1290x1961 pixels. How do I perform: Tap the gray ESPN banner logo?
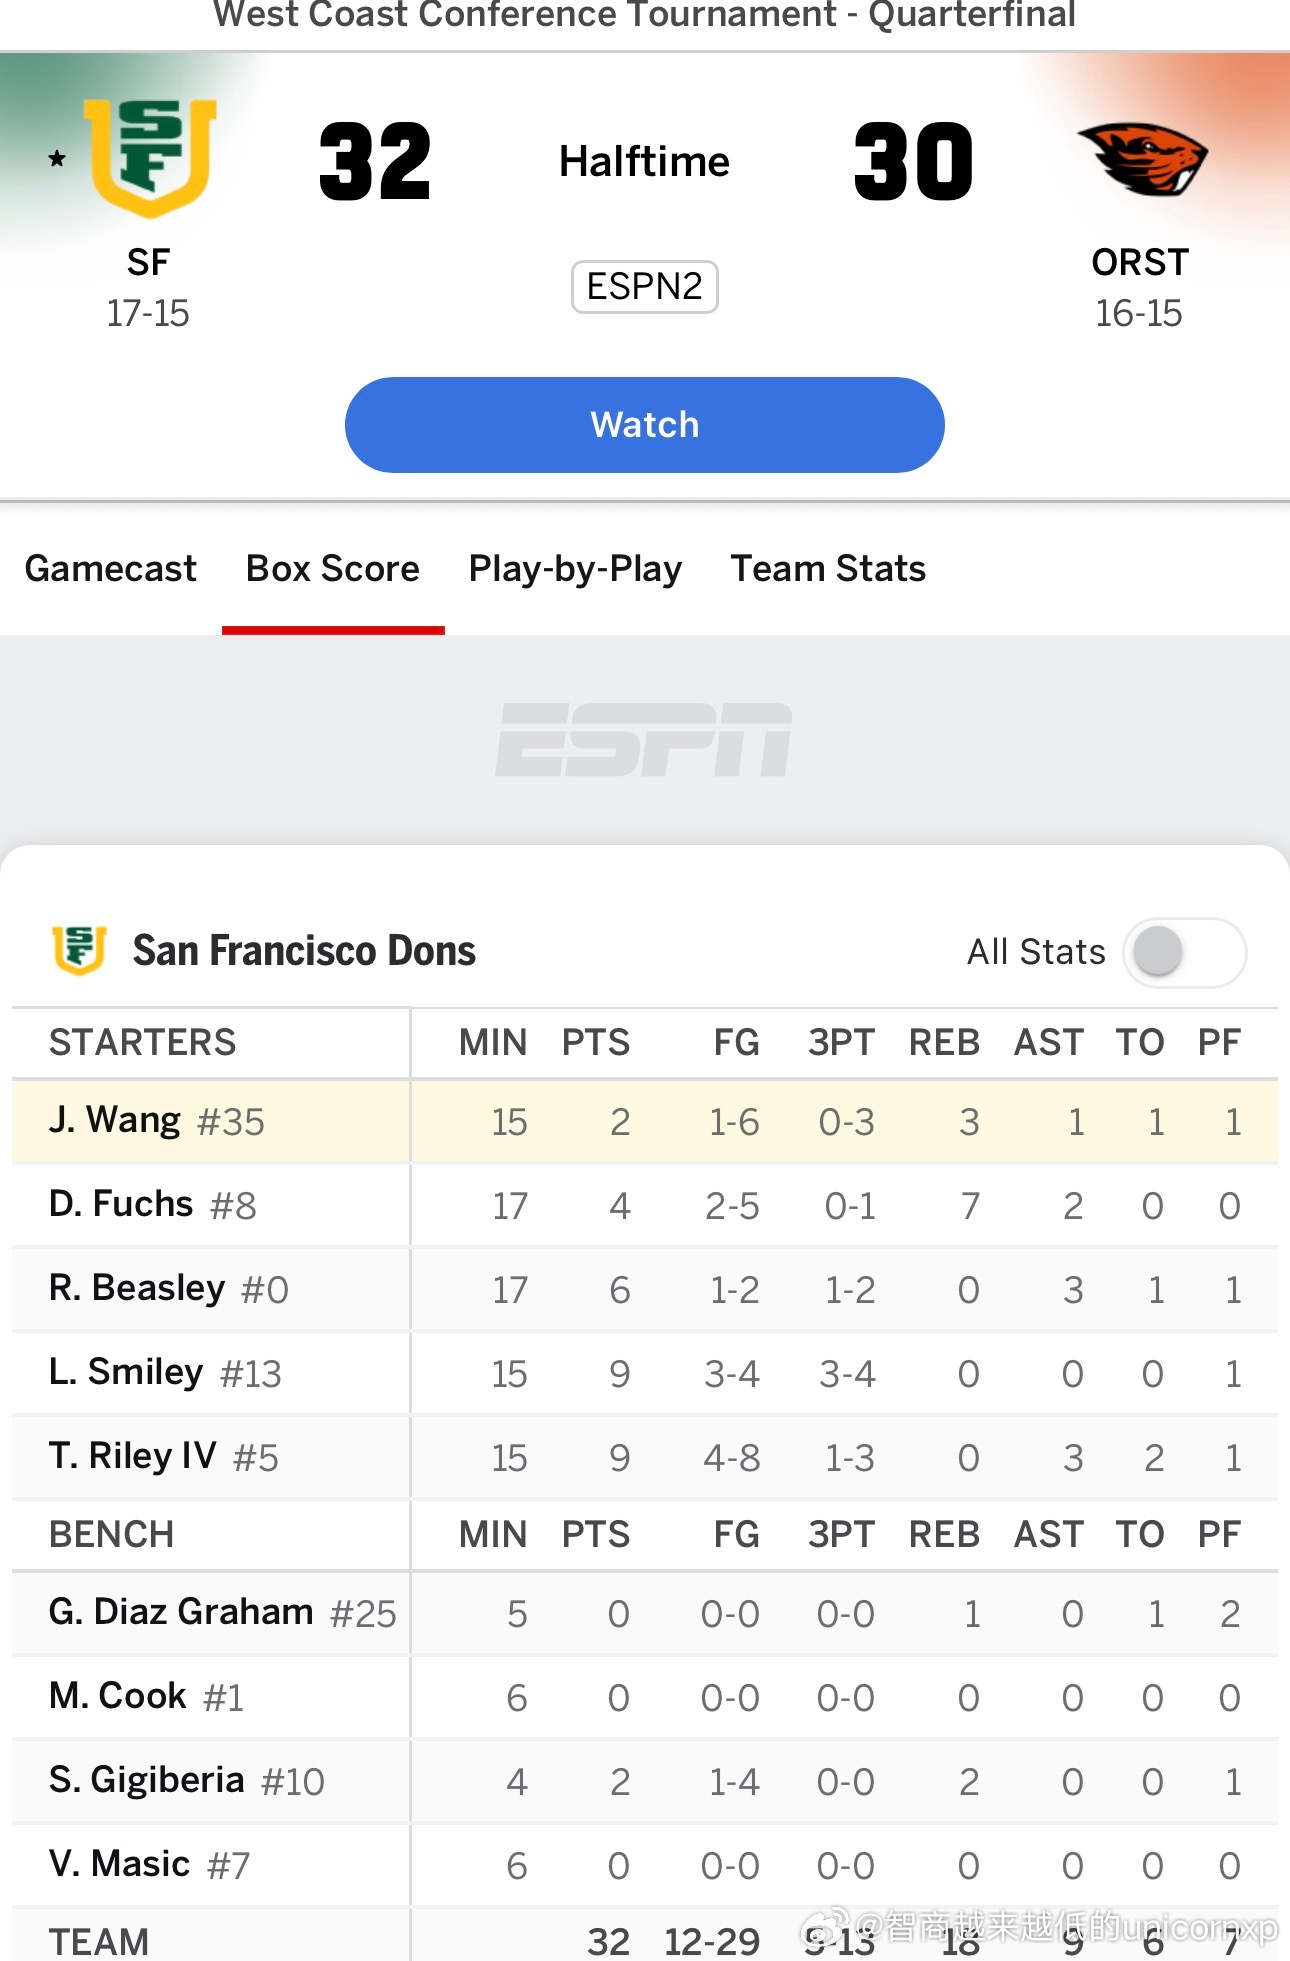pyautogui.click(x=644, y=740)
